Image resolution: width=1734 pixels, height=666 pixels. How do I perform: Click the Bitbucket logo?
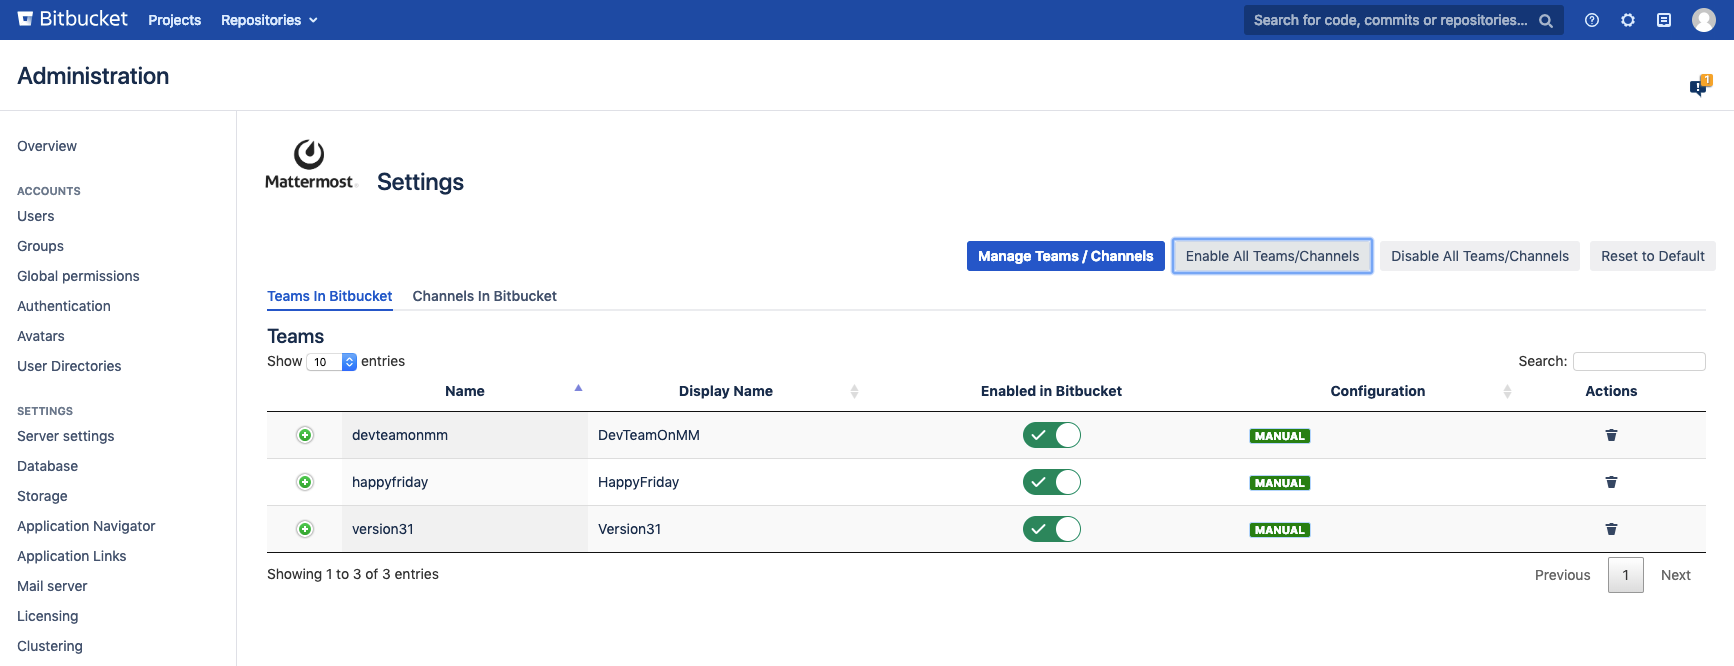(x=72, y=19)
